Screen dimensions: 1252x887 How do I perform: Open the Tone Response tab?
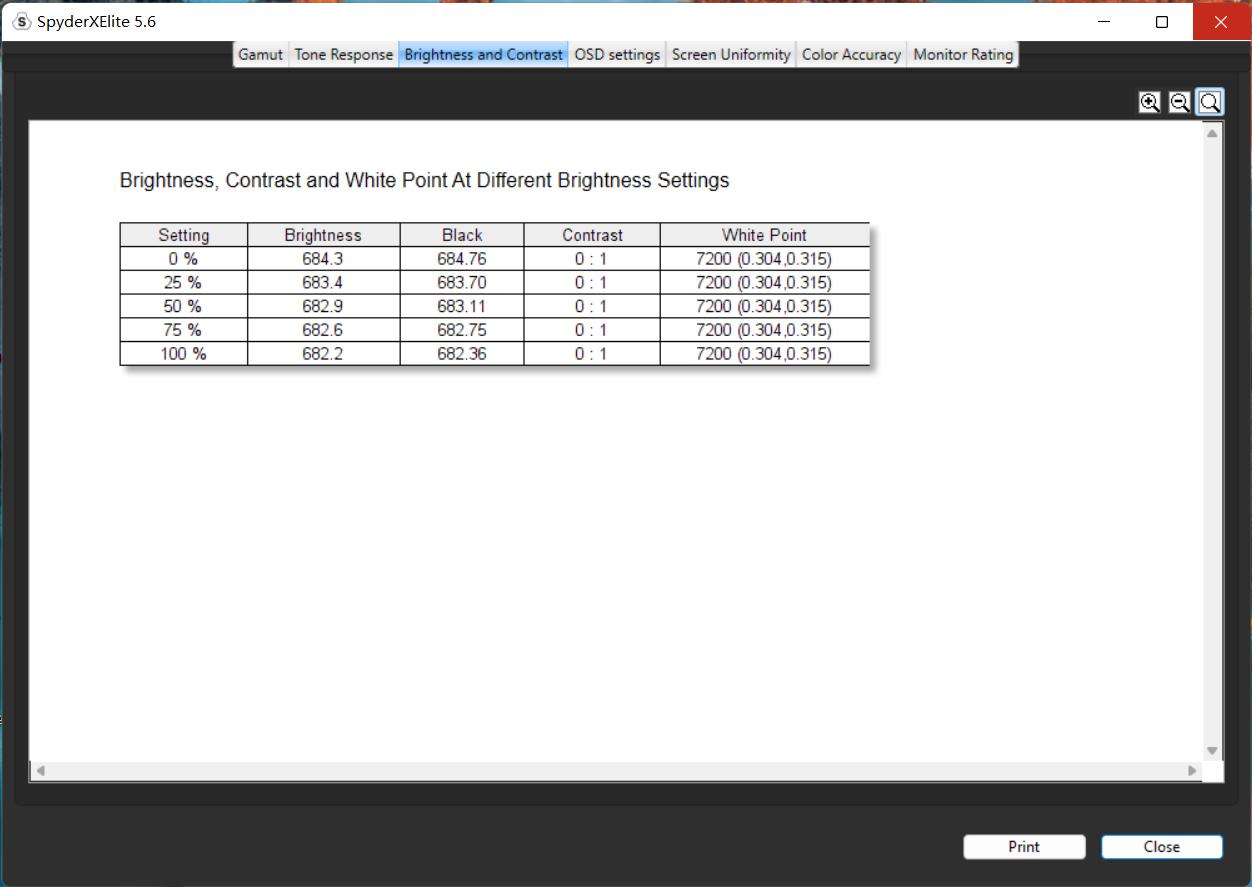(343, 54)
